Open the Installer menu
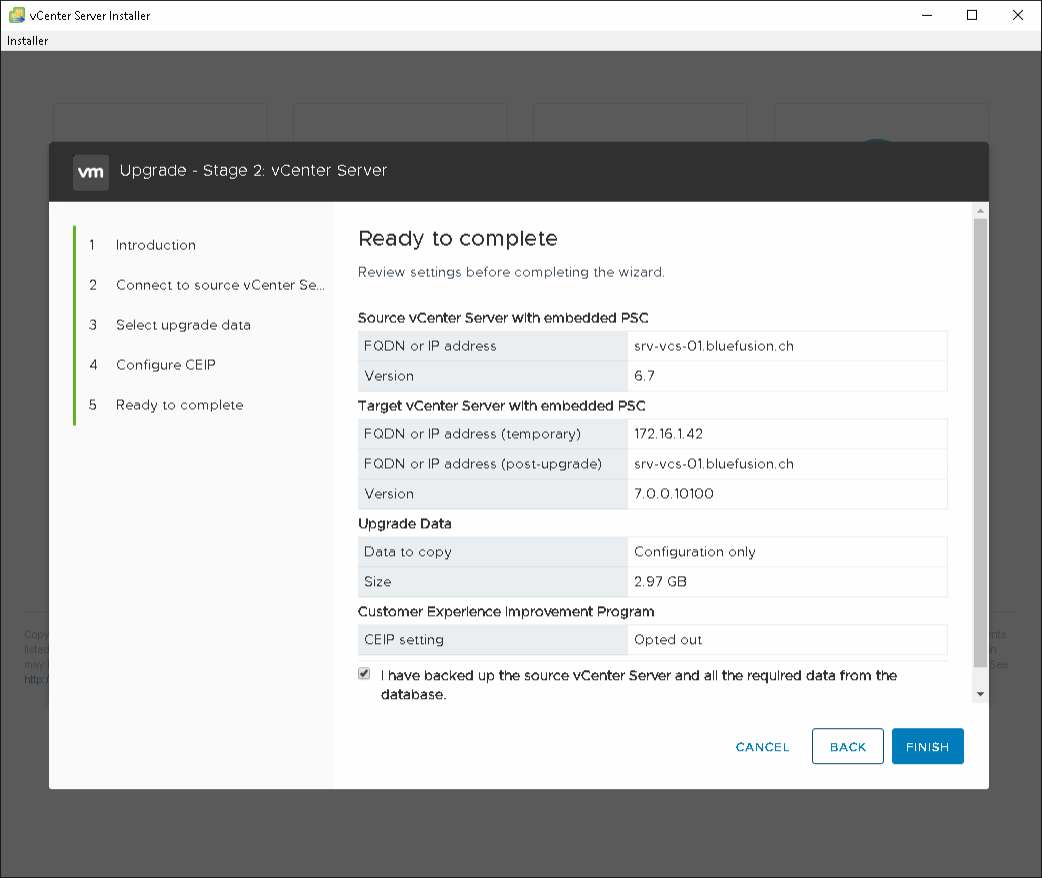Image resolution: width=1042 pixels, height=878 pixels. (x=28, y=41)
